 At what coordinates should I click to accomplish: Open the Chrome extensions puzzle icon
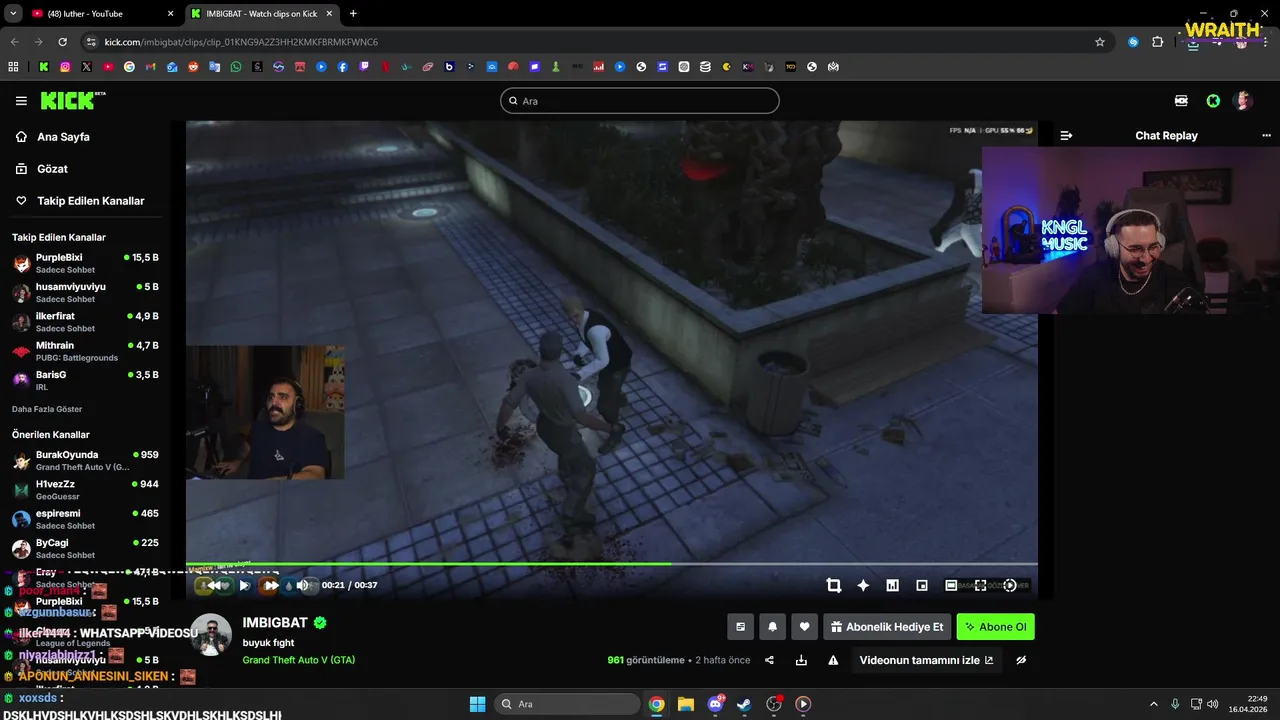pyautogui.click(x=1157, y=42)
